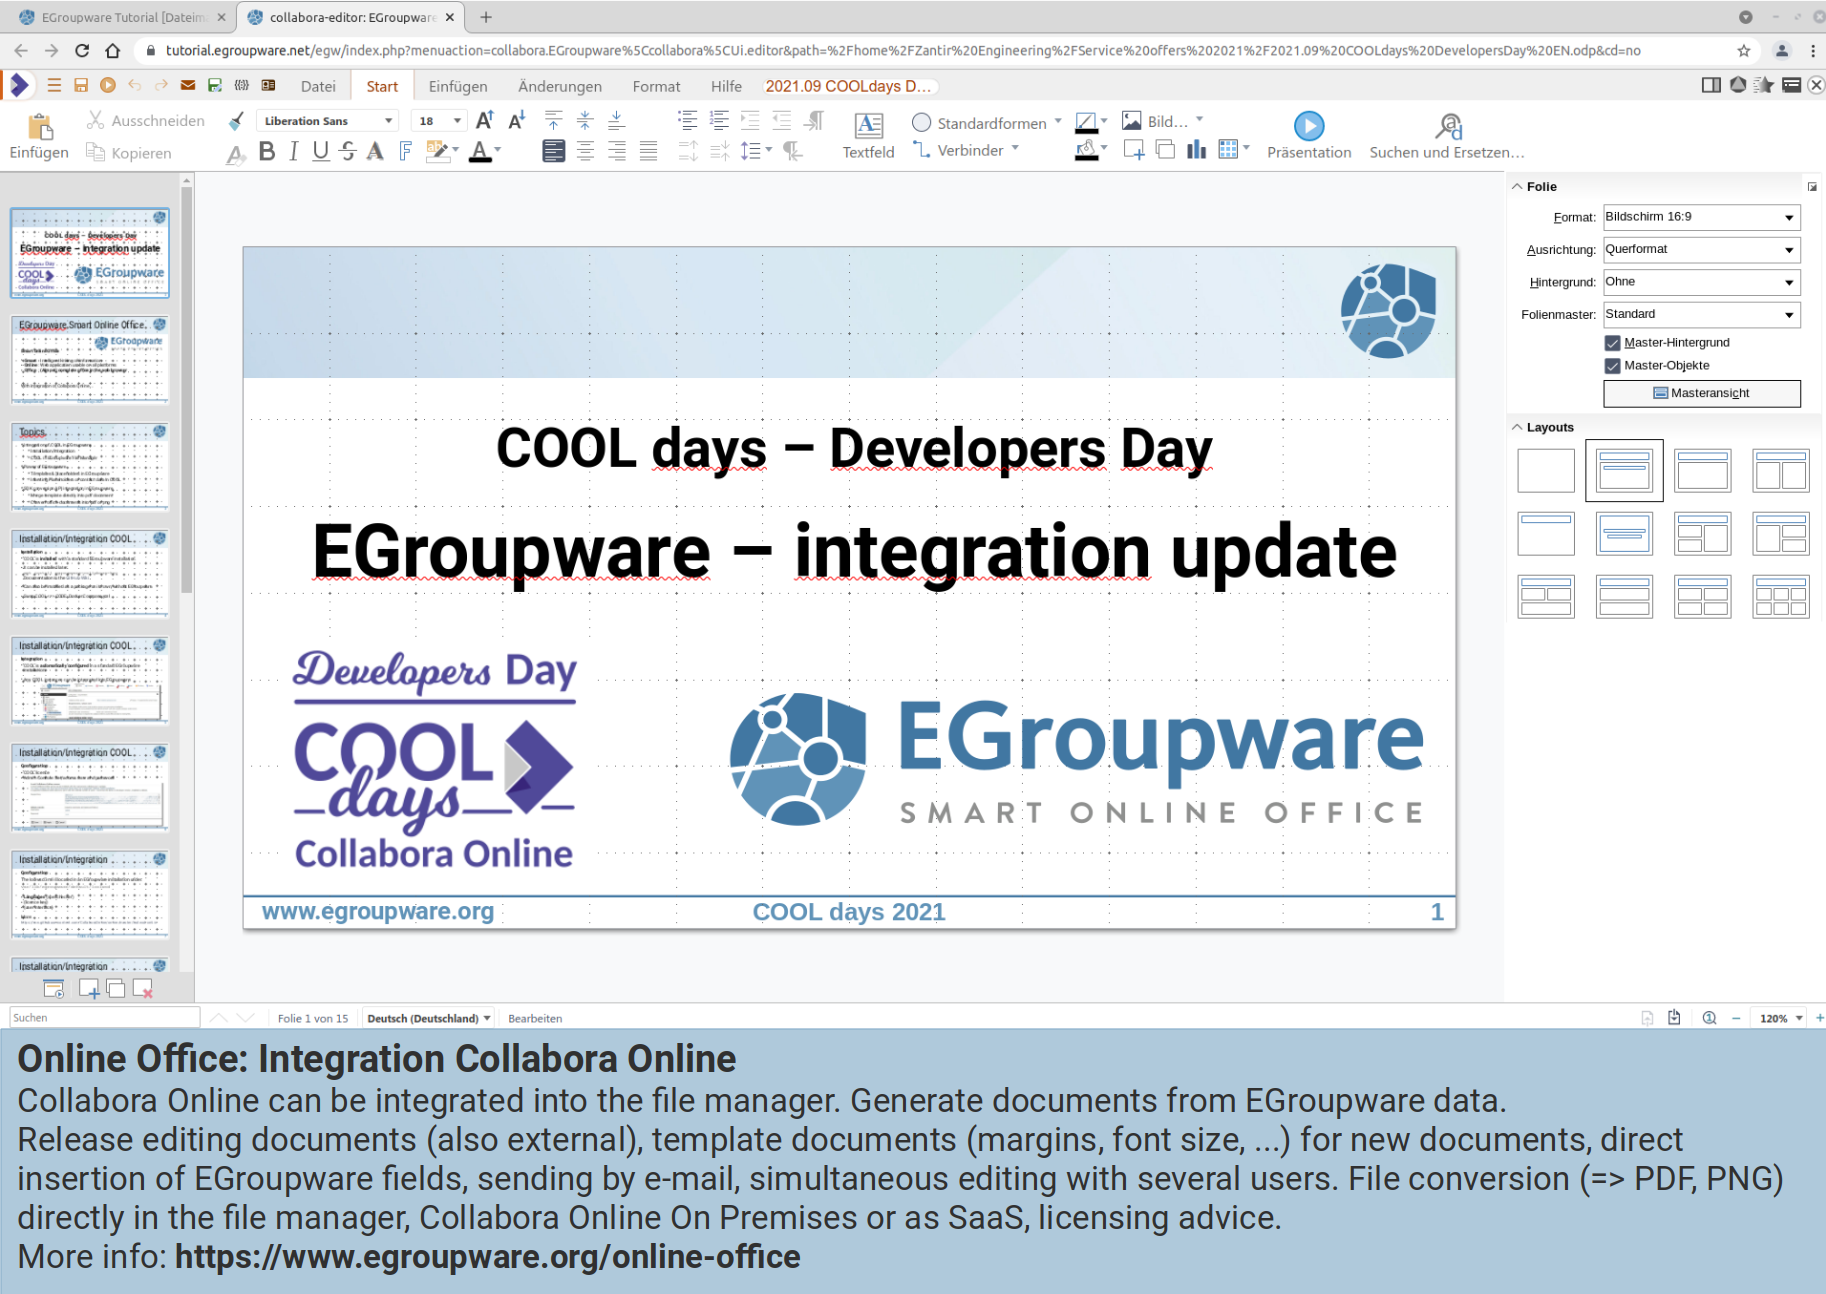The image size is (1826, 1294).
Task: Open the Hintergrund dropdown
Action: pyautogui.click(x=1700, y=282)
